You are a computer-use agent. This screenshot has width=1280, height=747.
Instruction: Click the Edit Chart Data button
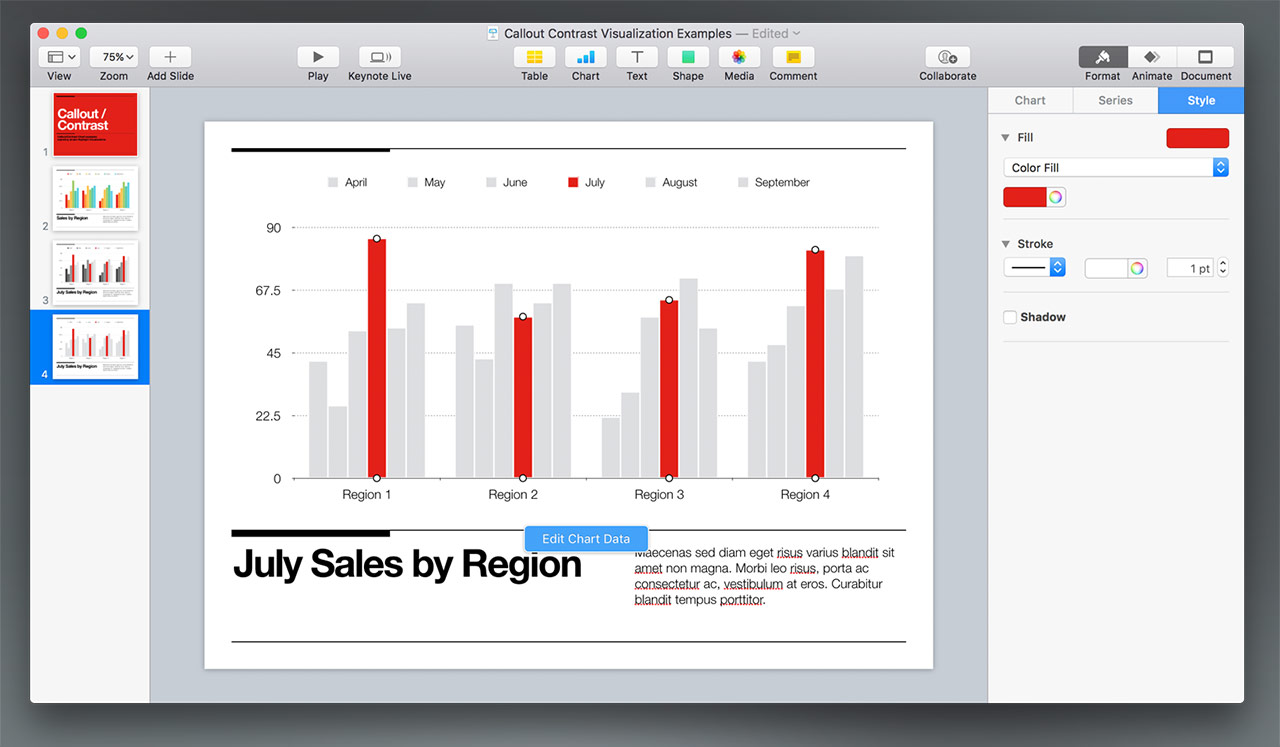point(586,539)
